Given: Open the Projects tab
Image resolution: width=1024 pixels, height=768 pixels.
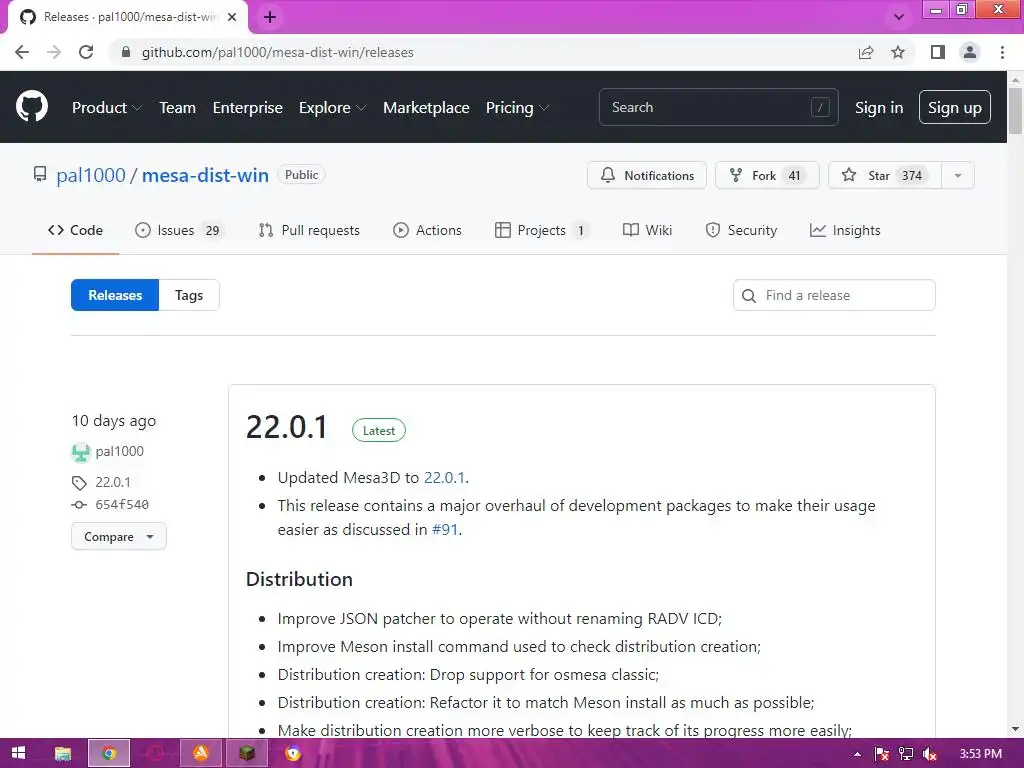Looking at the screenshot, I should [541, 230].
